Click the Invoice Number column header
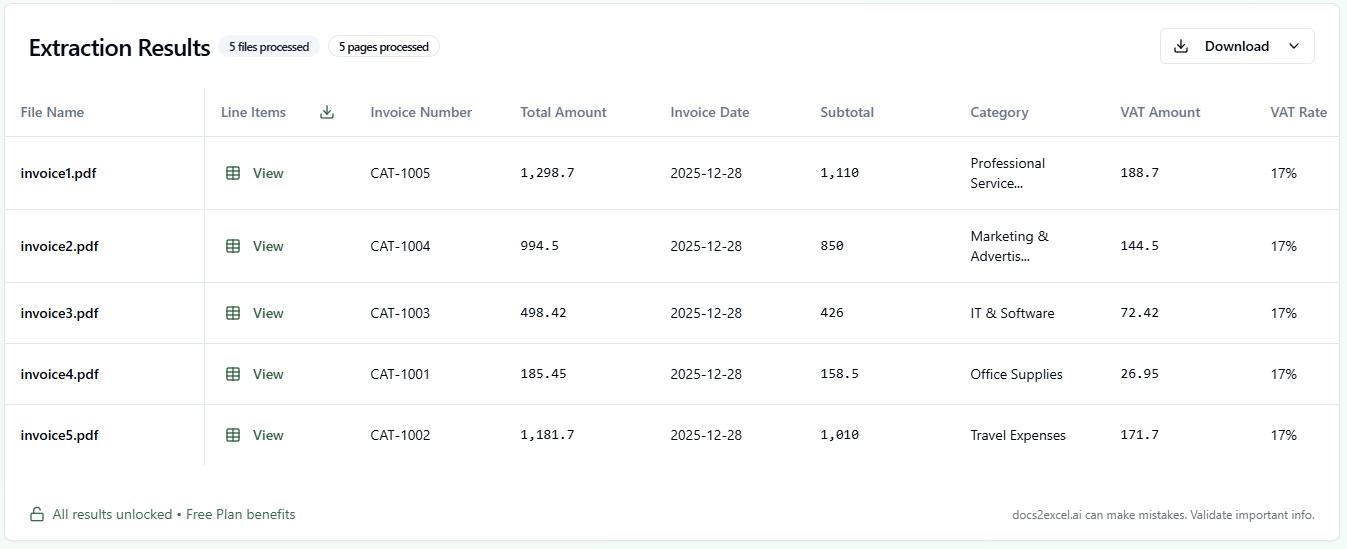Viewport: 1347px width, 549px height. click(x=421, y=112)
